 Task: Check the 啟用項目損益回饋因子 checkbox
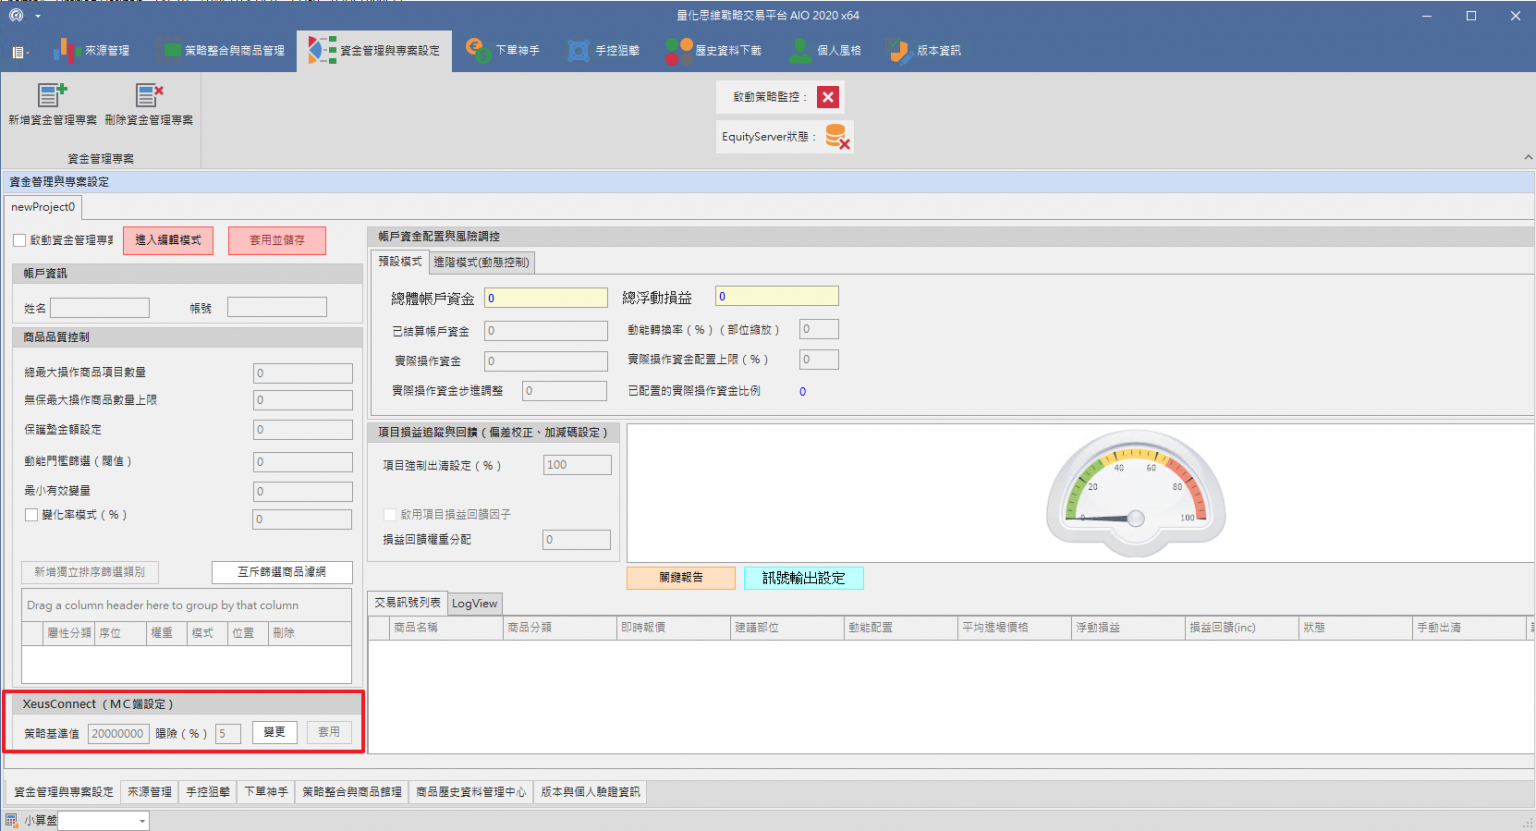390,514
